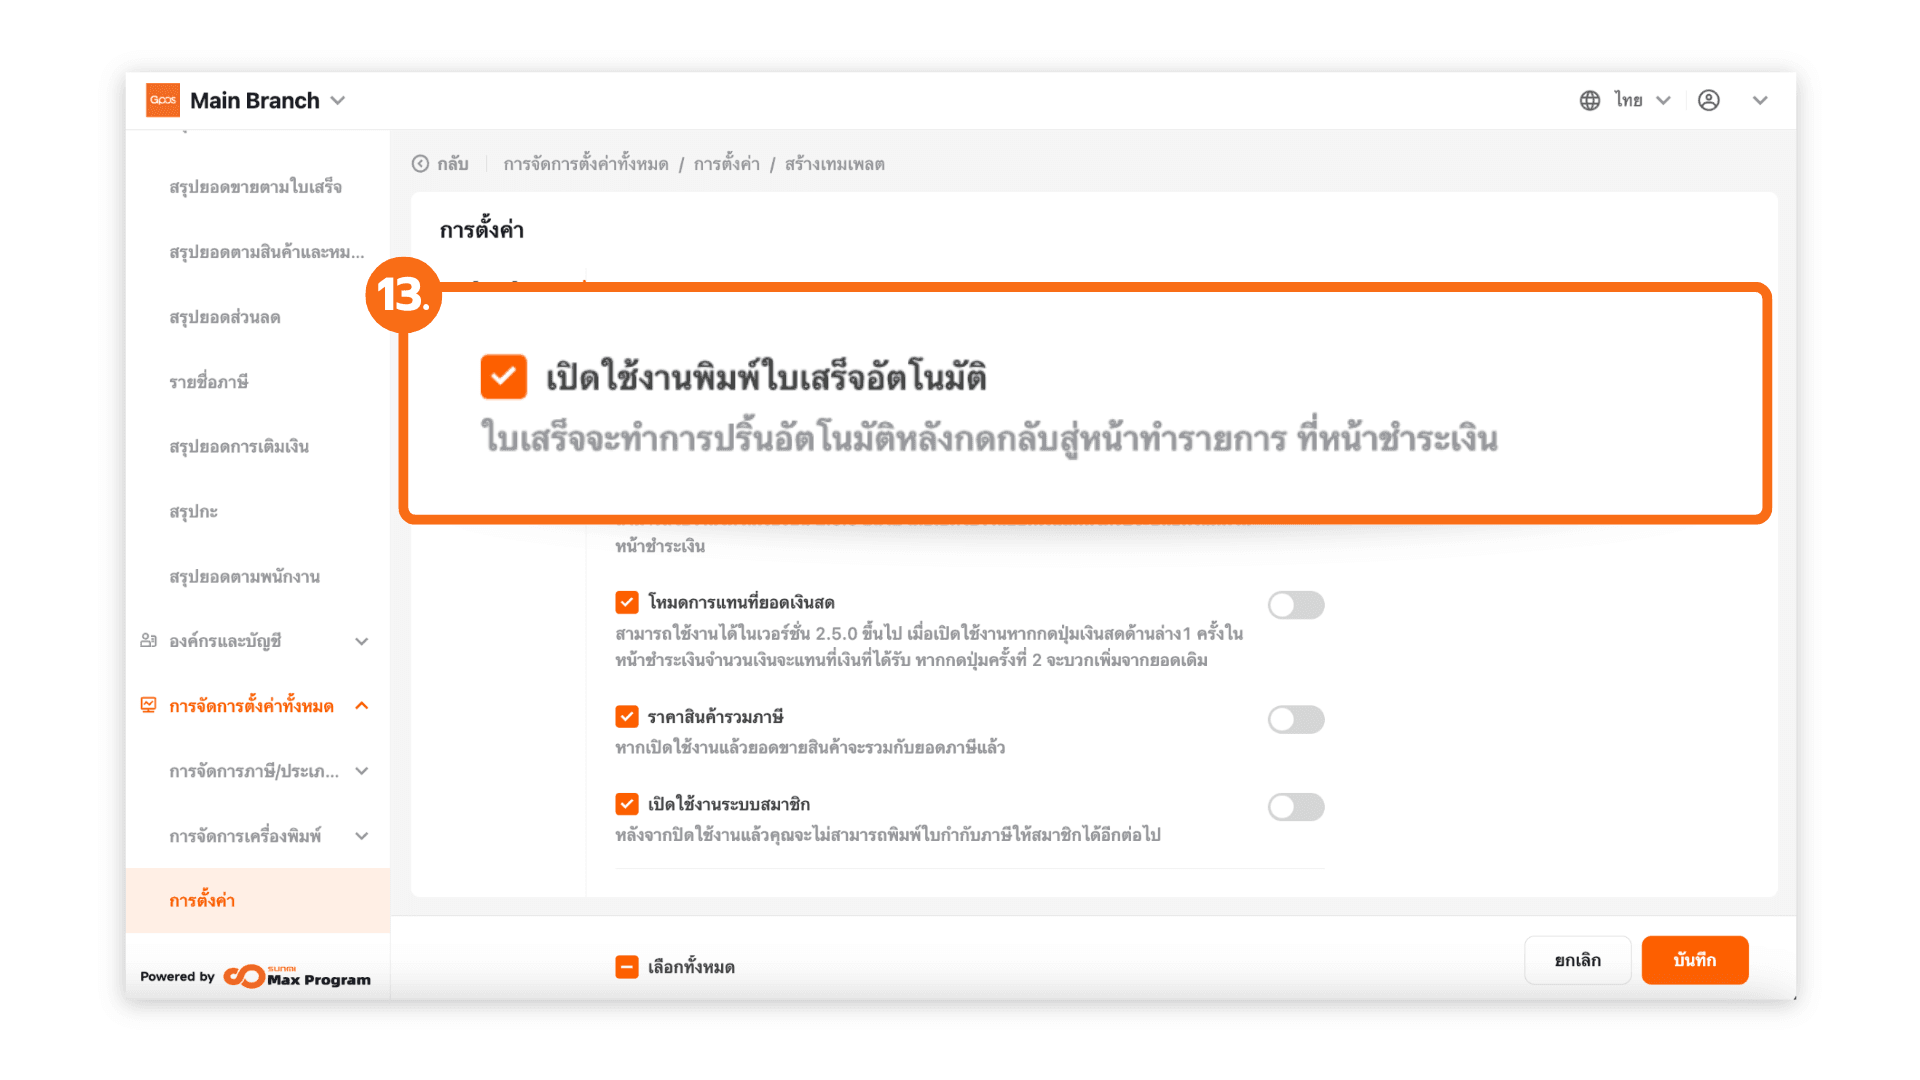Viewport: 1920px width, 1080px height.
Task: Click the orange Gpos logo icon
Action: click(163, 100)
